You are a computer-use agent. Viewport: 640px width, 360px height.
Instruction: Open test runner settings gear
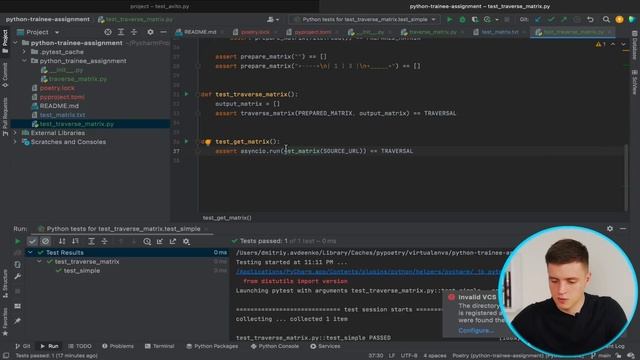coord(186,241)
